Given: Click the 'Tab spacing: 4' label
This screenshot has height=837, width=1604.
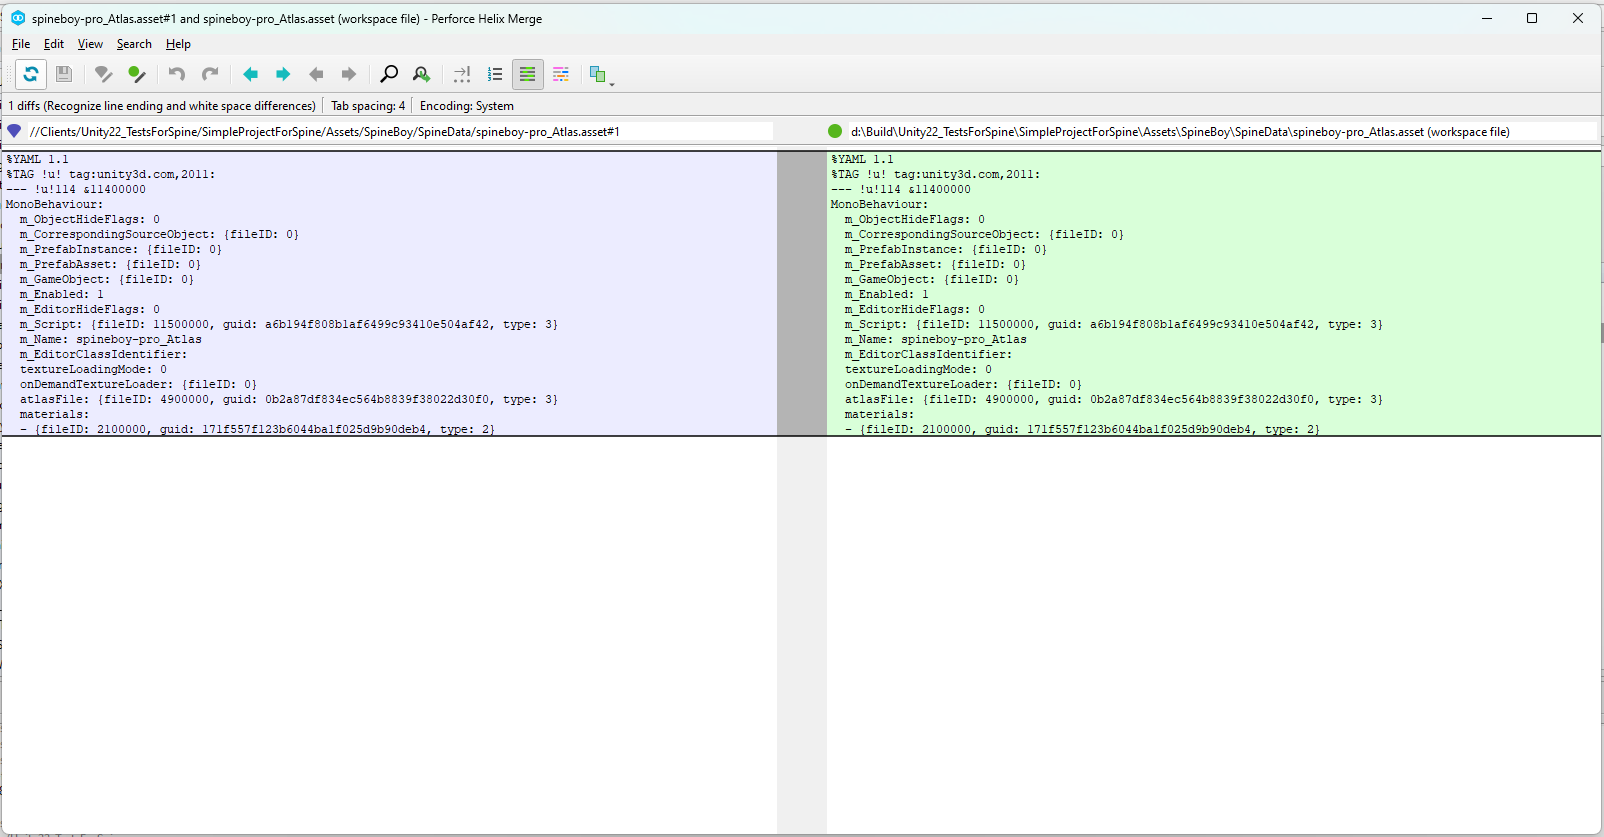Looking at the screenshot, I should click(368, 106).
